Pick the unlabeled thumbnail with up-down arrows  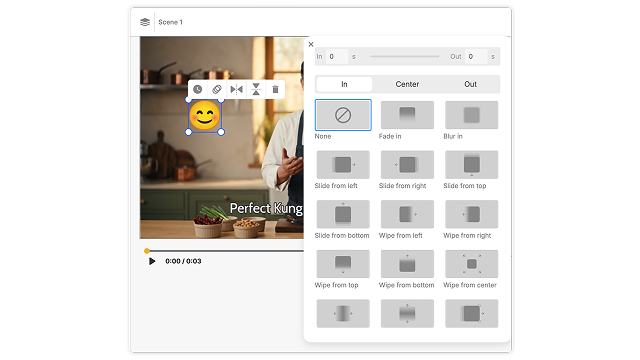coord(407,313)
